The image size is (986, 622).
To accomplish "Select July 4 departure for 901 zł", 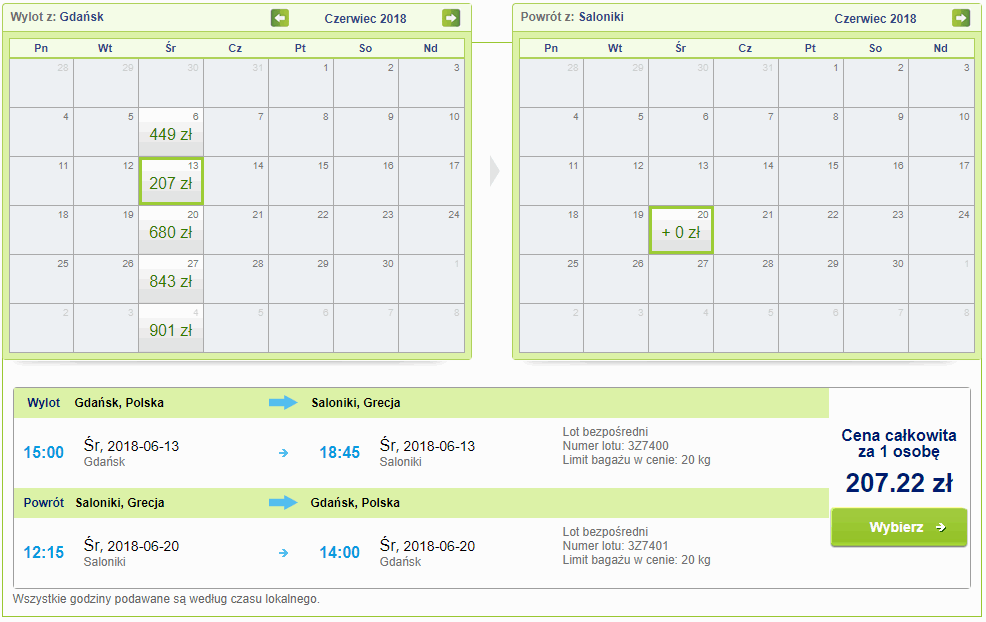I will click(x=171, y=328).
